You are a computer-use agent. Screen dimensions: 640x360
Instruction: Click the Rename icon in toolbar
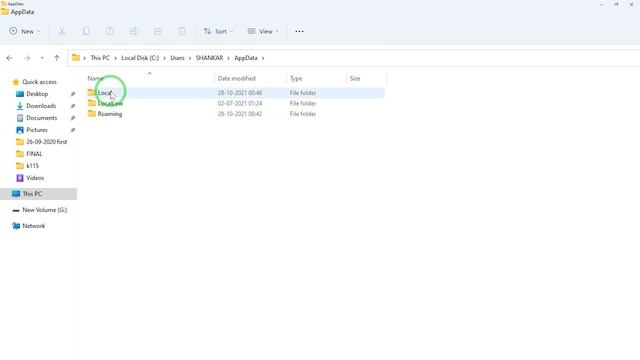click(x=133, y=31)
